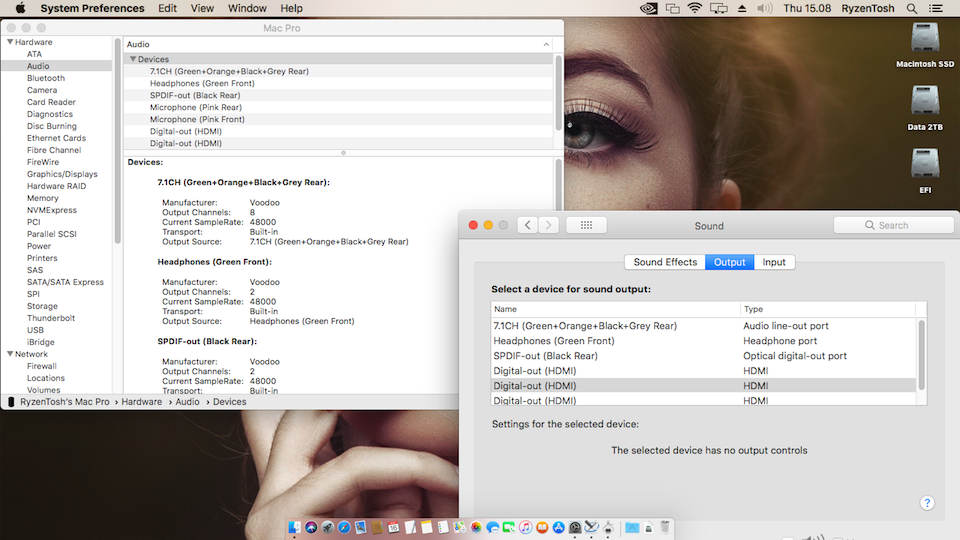Click the Sound preferences search field
This screenshot has height=540, width=960.
coord(888,225)
